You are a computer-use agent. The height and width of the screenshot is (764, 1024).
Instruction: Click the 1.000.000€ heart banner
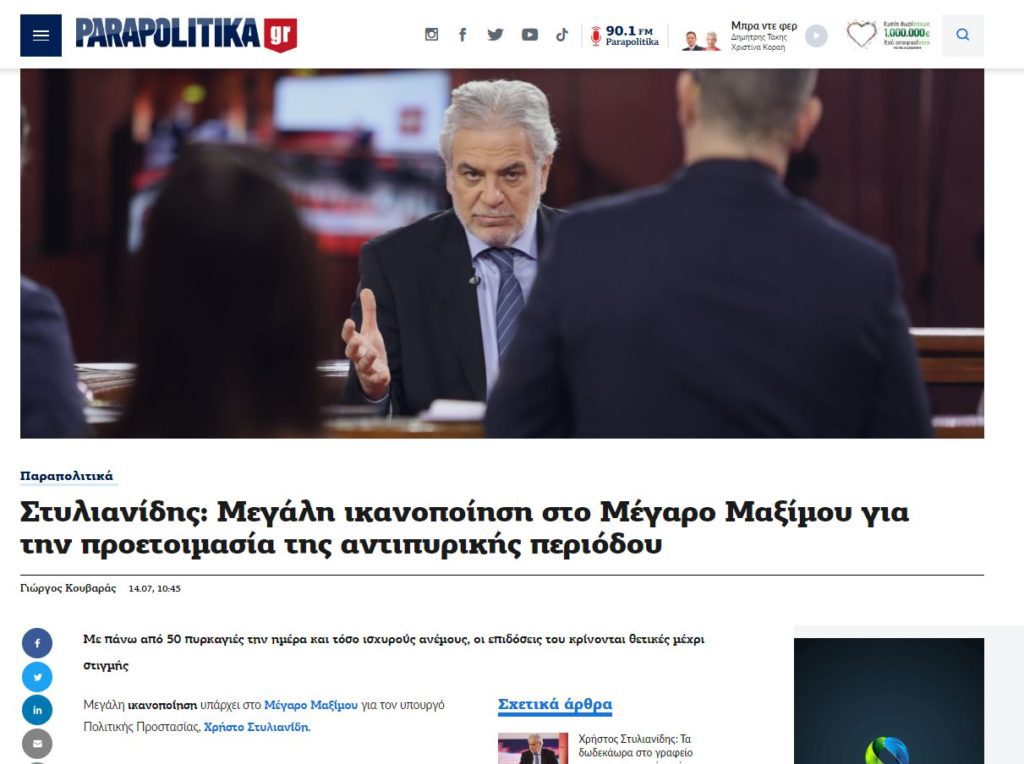pyautogui.click(x=888, y=35)
